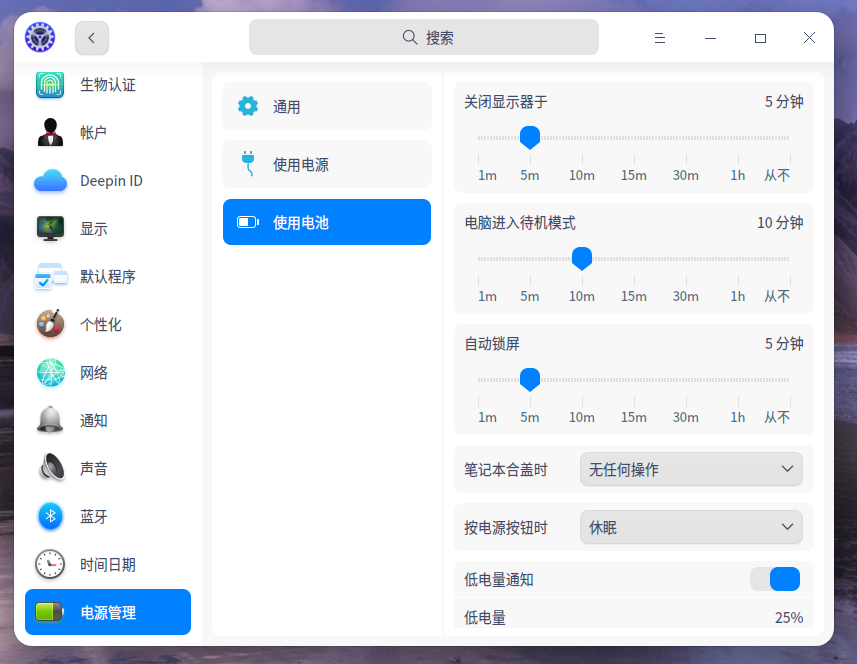This screenshot has width=857, height=664.
Task: Open the title bar hamburger menu
Action: pyautogui.click(x=660, y=38)
